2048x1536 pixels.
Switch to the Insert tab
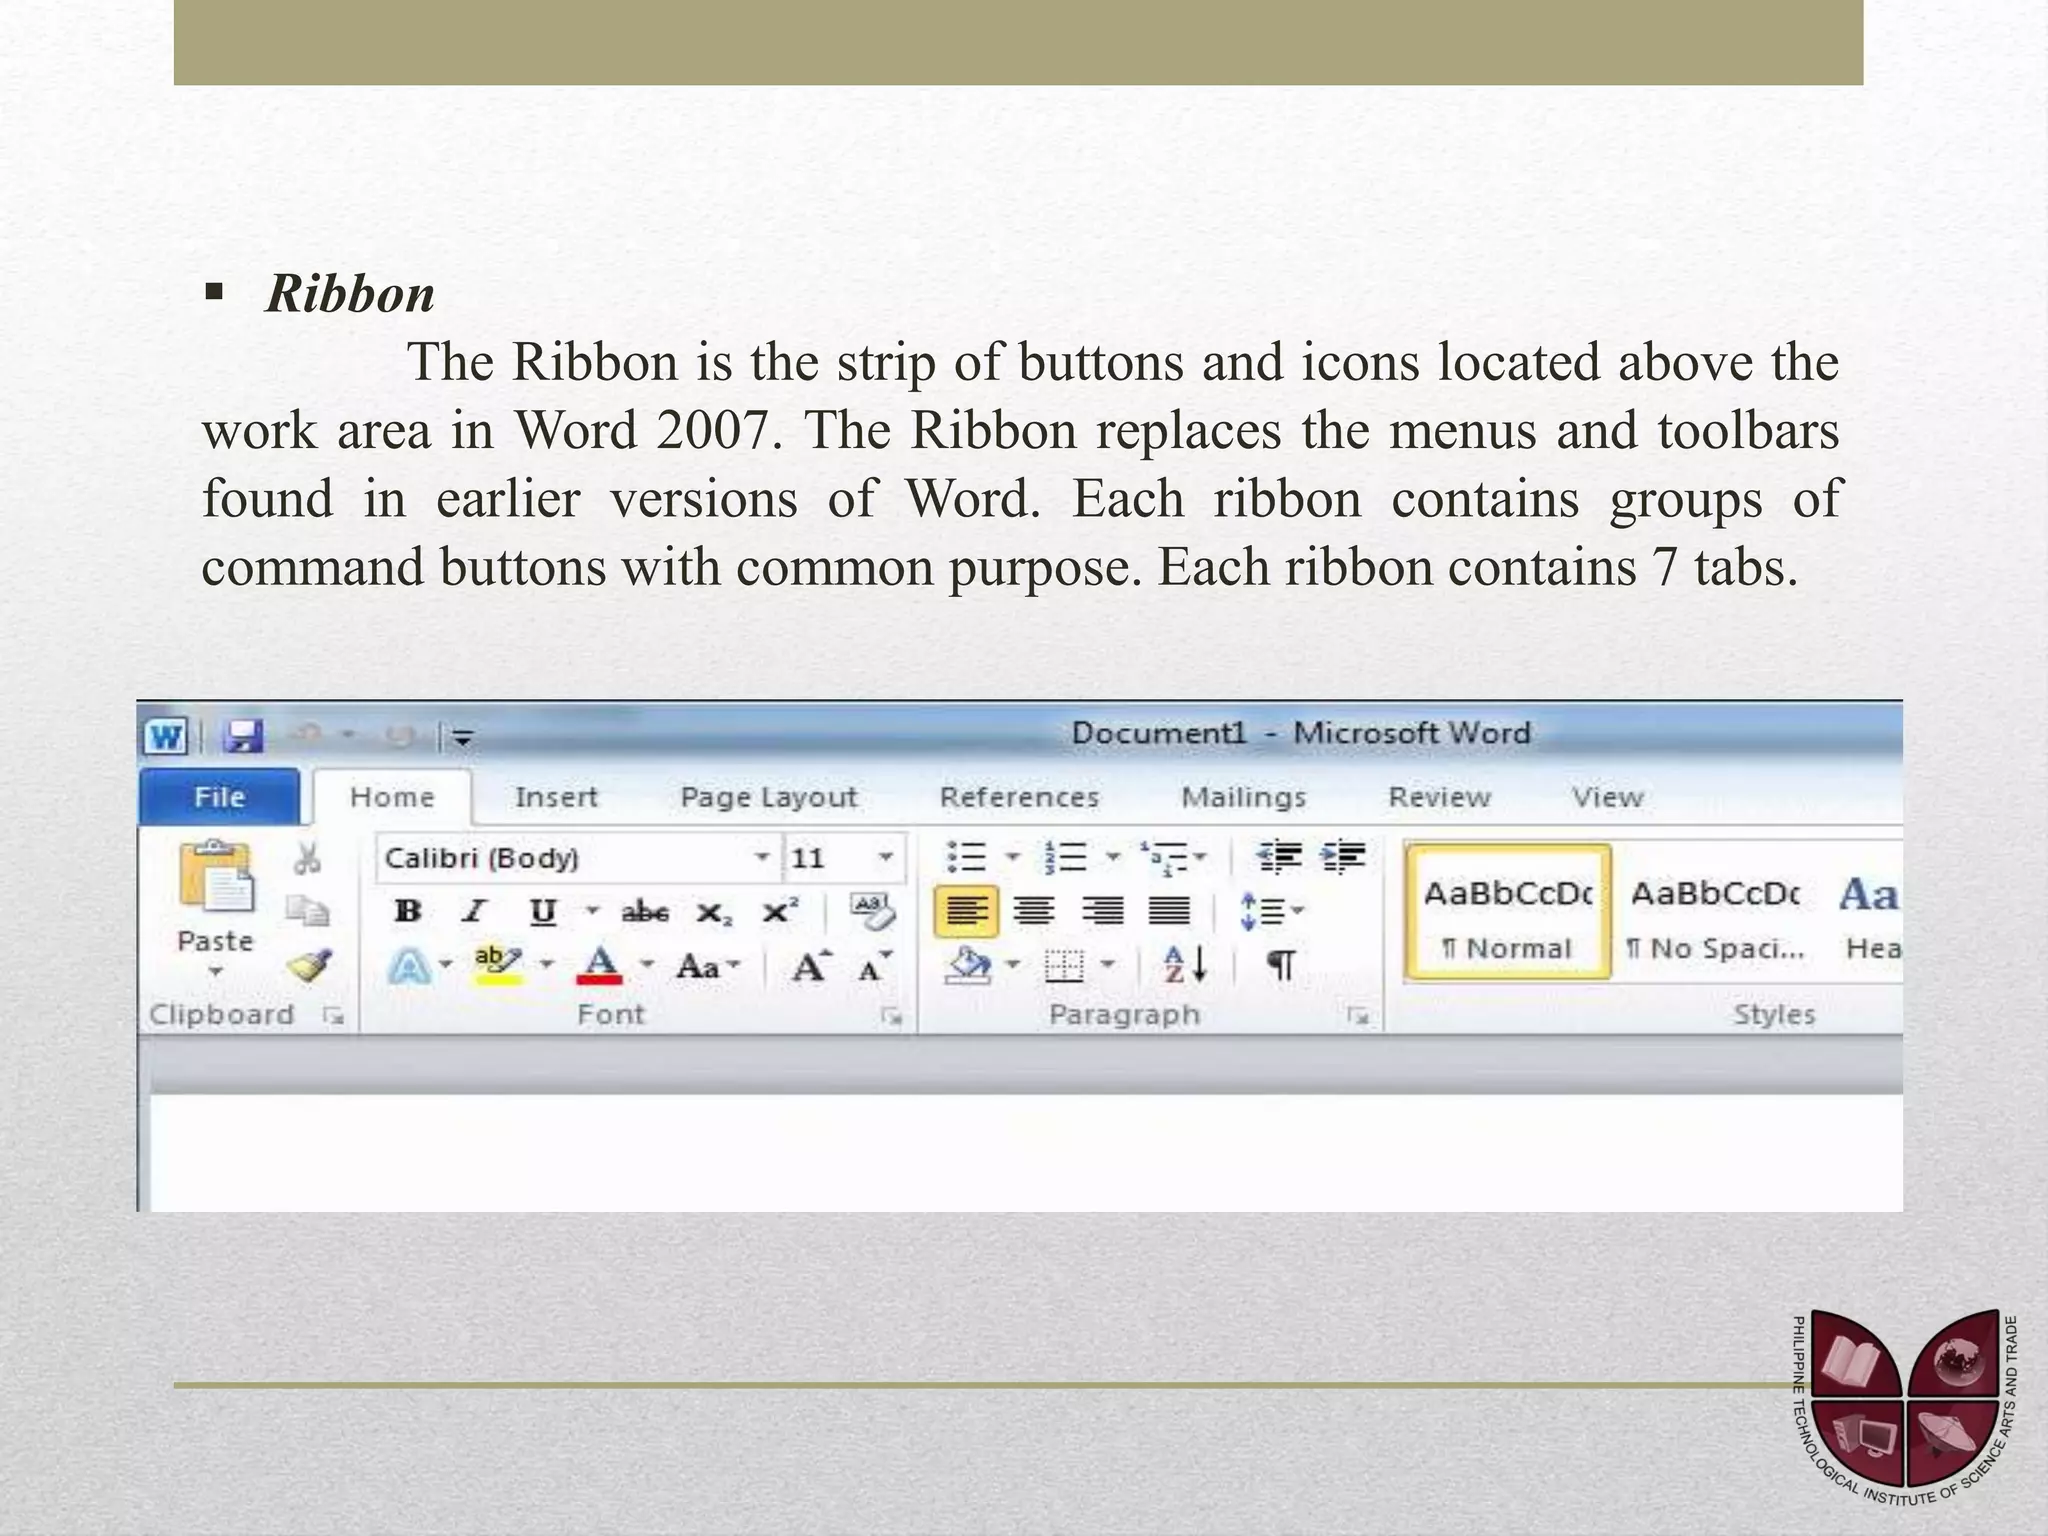[555, 797]
